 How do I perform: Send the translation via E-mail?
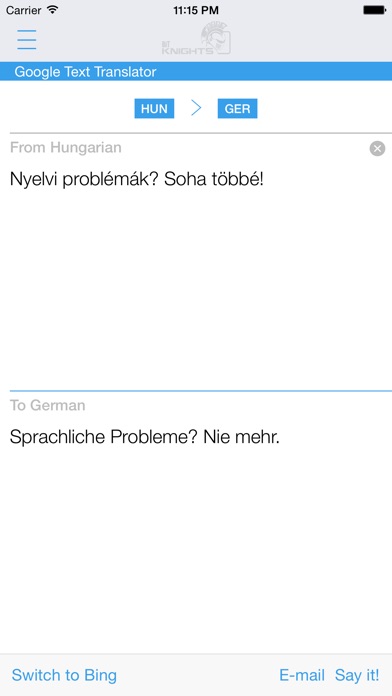(x=302, y=675)
